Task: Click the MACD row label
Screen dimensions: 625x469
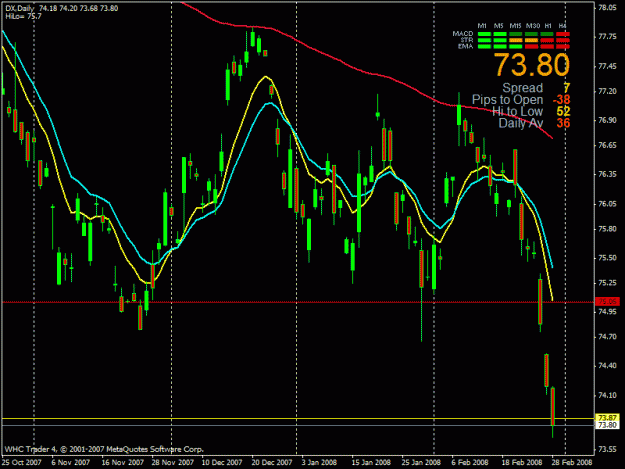Action: tap(463, 34)
